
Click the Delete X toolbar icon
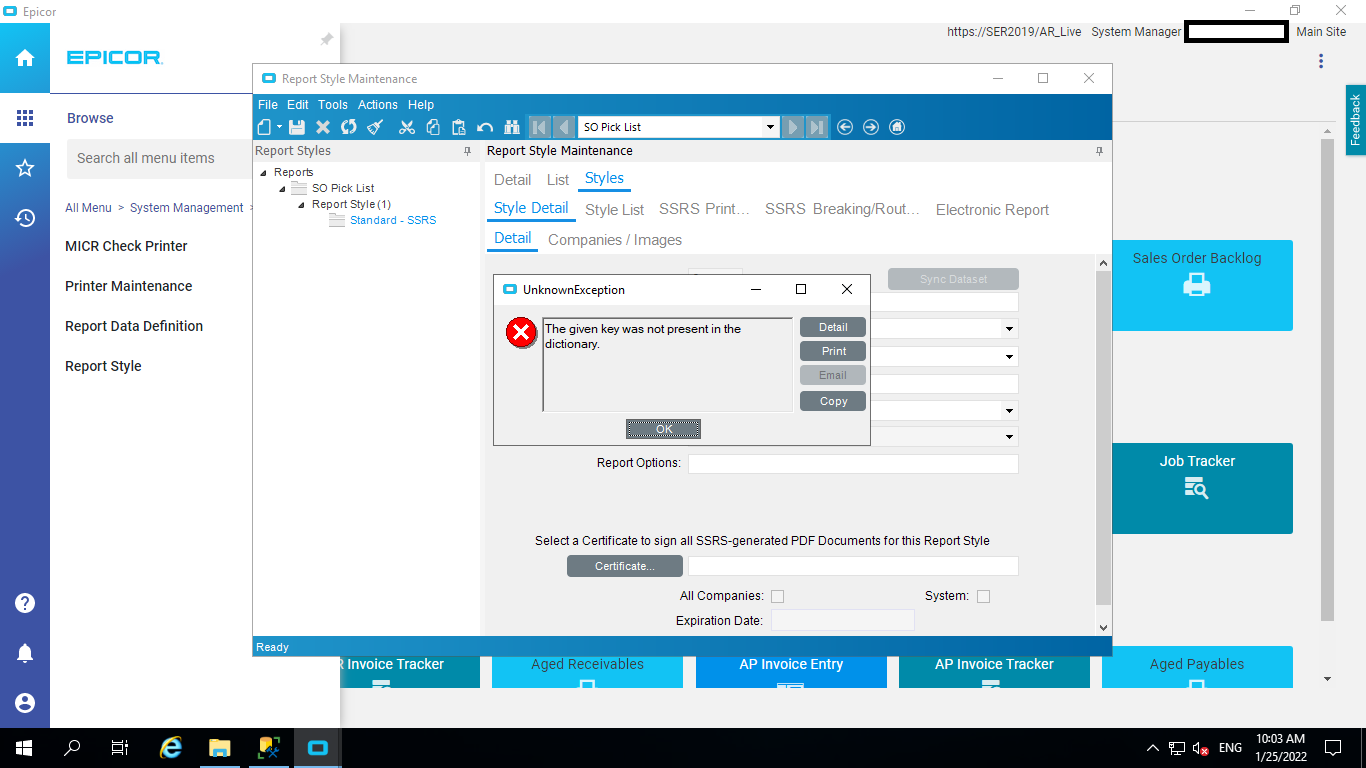point(323,127)
